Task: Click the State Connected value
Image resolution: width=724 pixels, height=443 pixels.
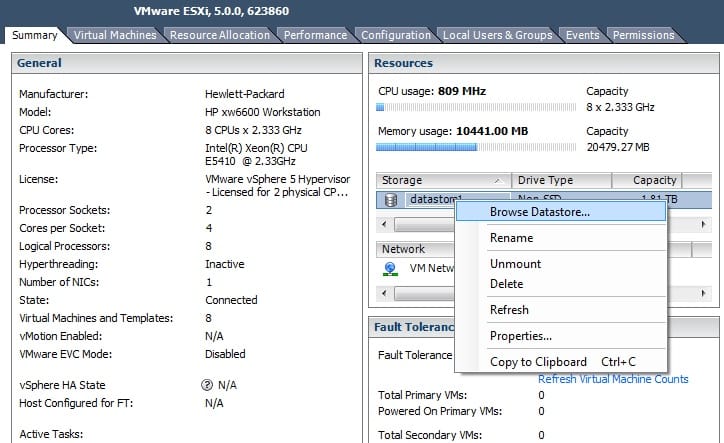Action: (231, 300)
